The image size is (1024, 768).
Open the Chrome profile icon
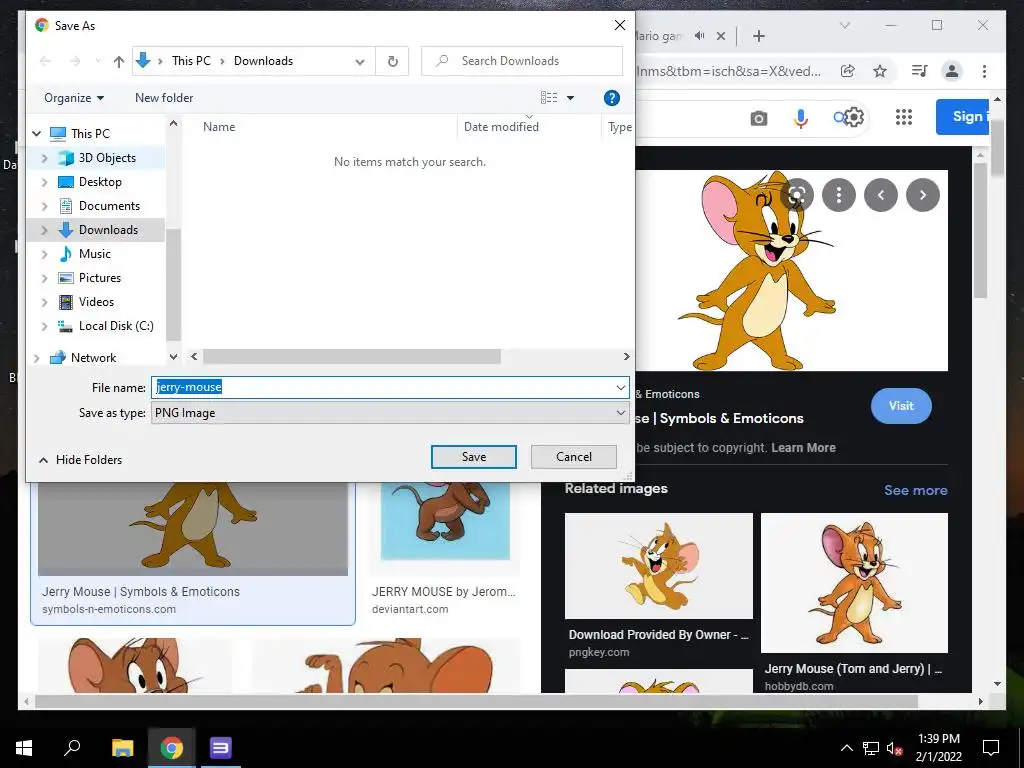pos(952,71)
